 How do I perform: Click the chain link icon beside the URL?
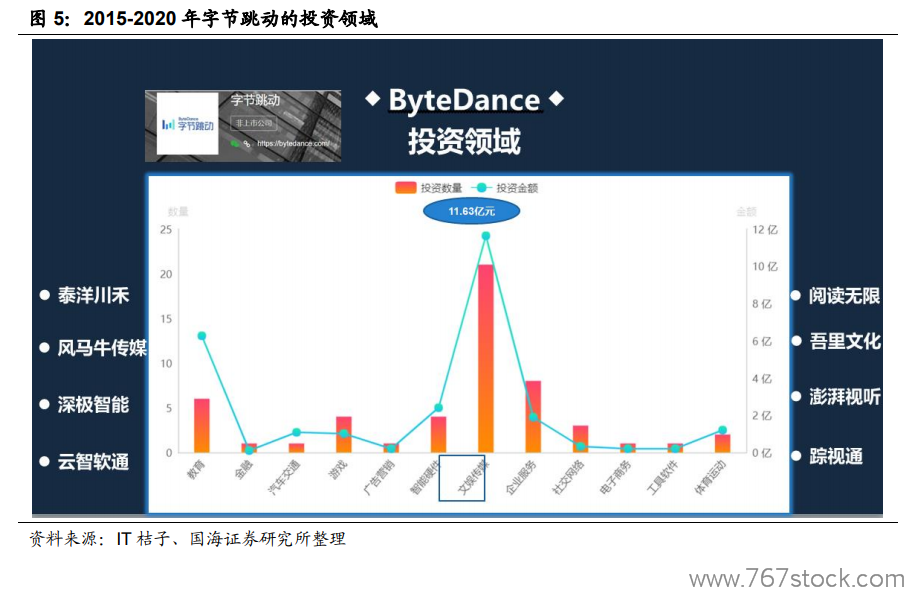(247, 143)
